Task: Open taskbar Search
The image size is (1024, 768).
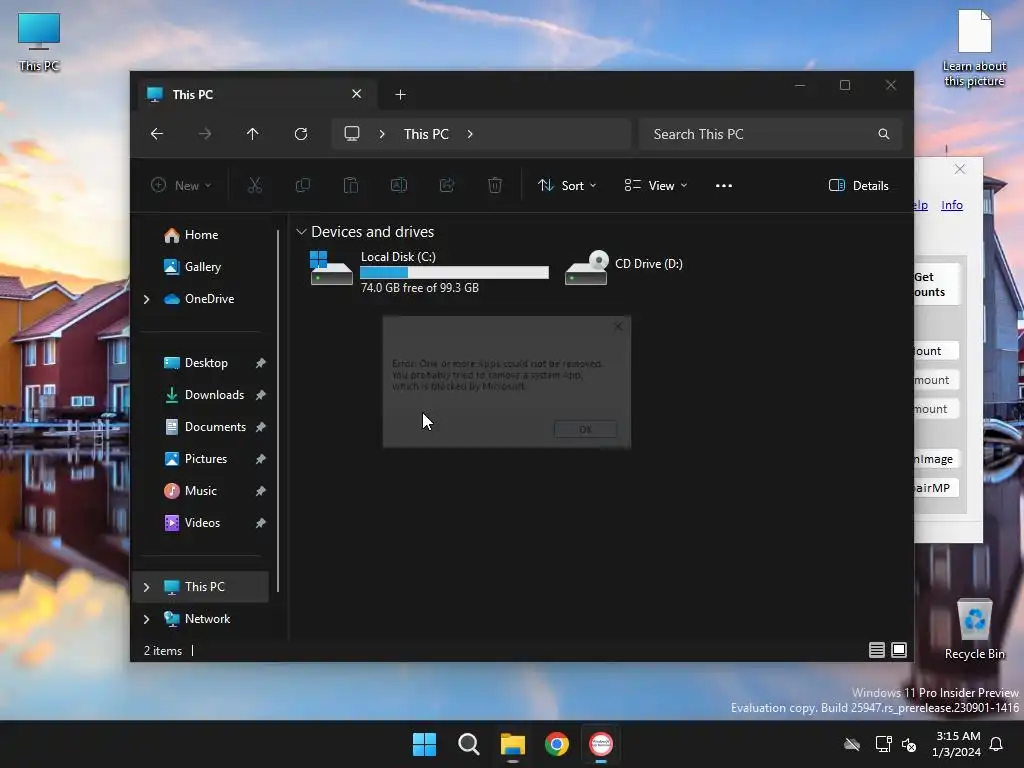Action: tap(469, 744)
